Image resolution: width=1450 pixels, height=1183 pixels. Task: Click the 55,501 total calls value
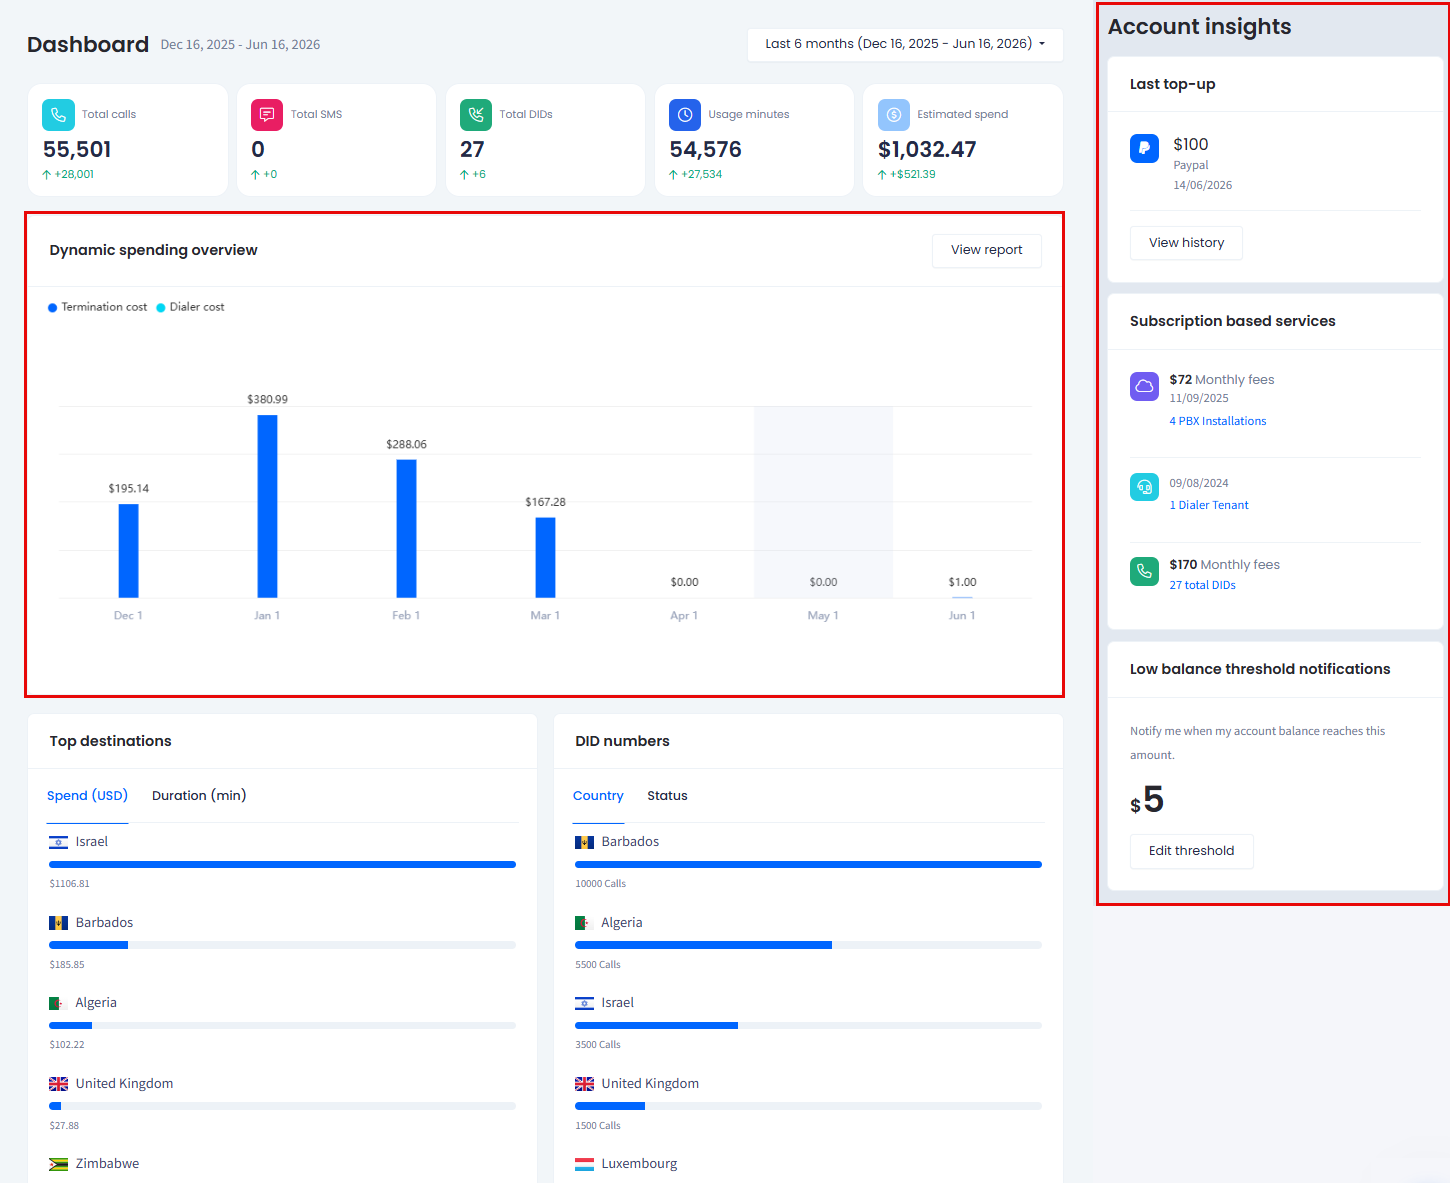pos(77,150)
